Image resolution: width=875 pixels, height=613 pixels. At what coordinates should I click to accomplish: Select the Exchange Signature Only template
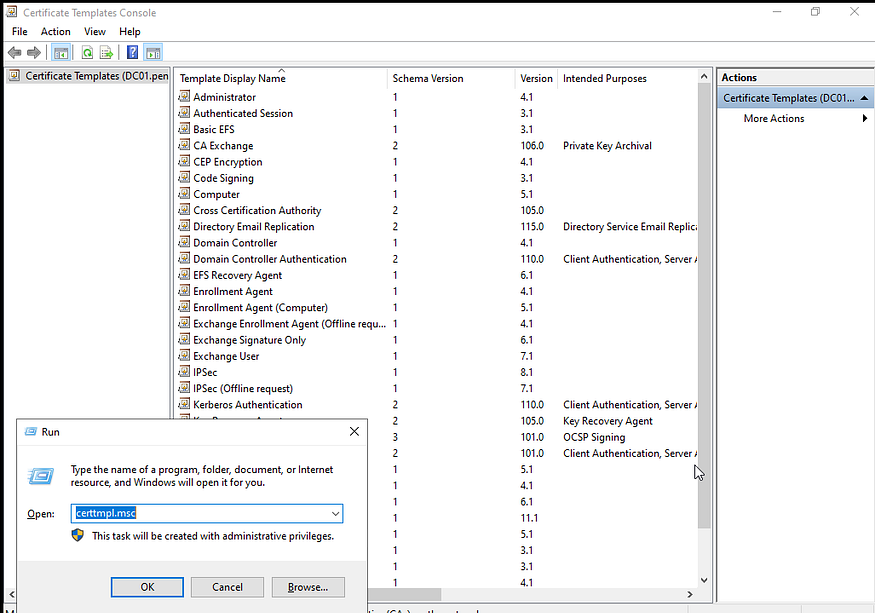[249, 340]
